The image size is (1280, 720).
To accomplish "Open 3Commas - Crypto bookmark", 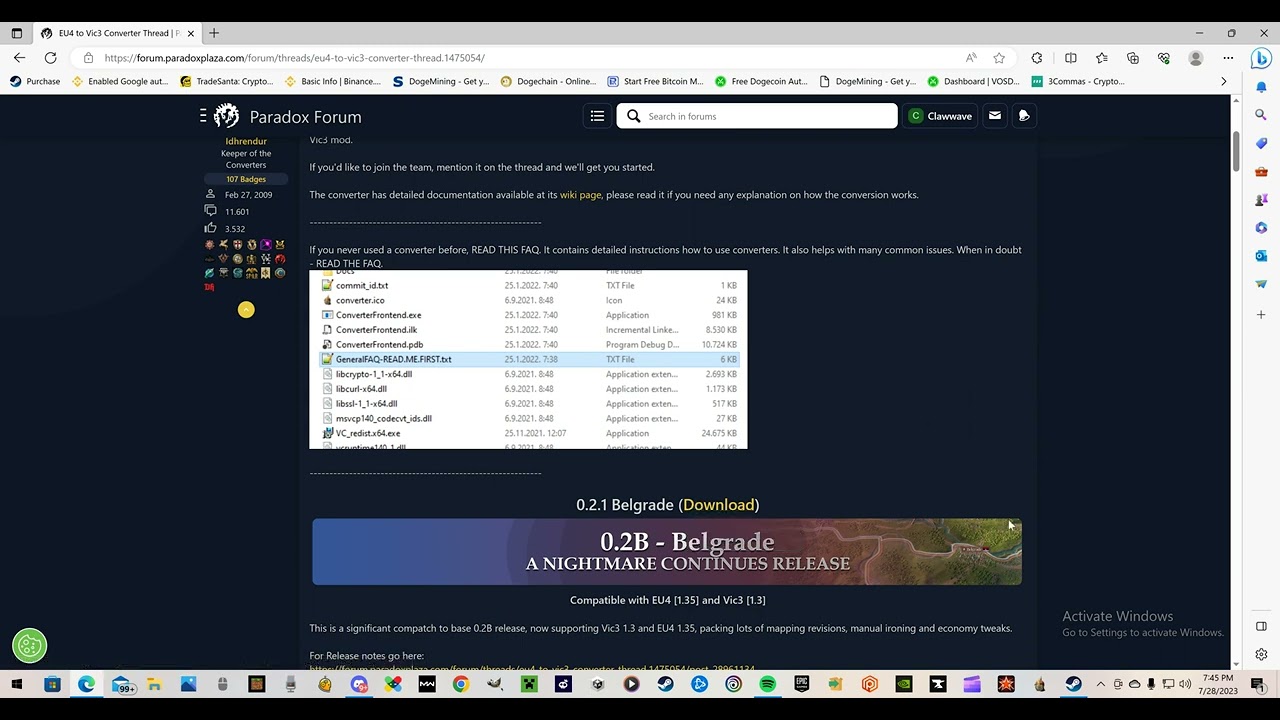I will click(1078, 81).
